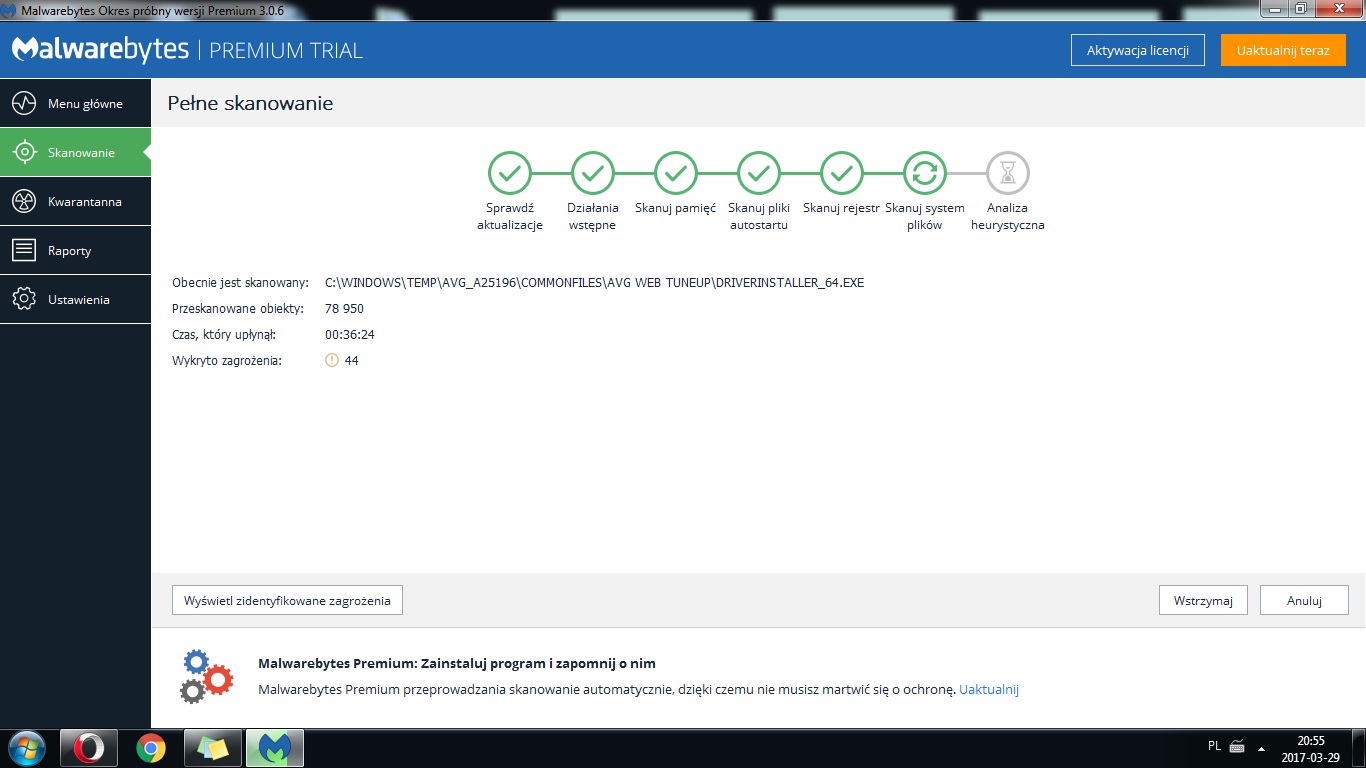This screenshot has width=1366, height=768.
Task: Open Kwarantanna via its radiation icon
Action: pyautogui.click(x=25, y=201)
